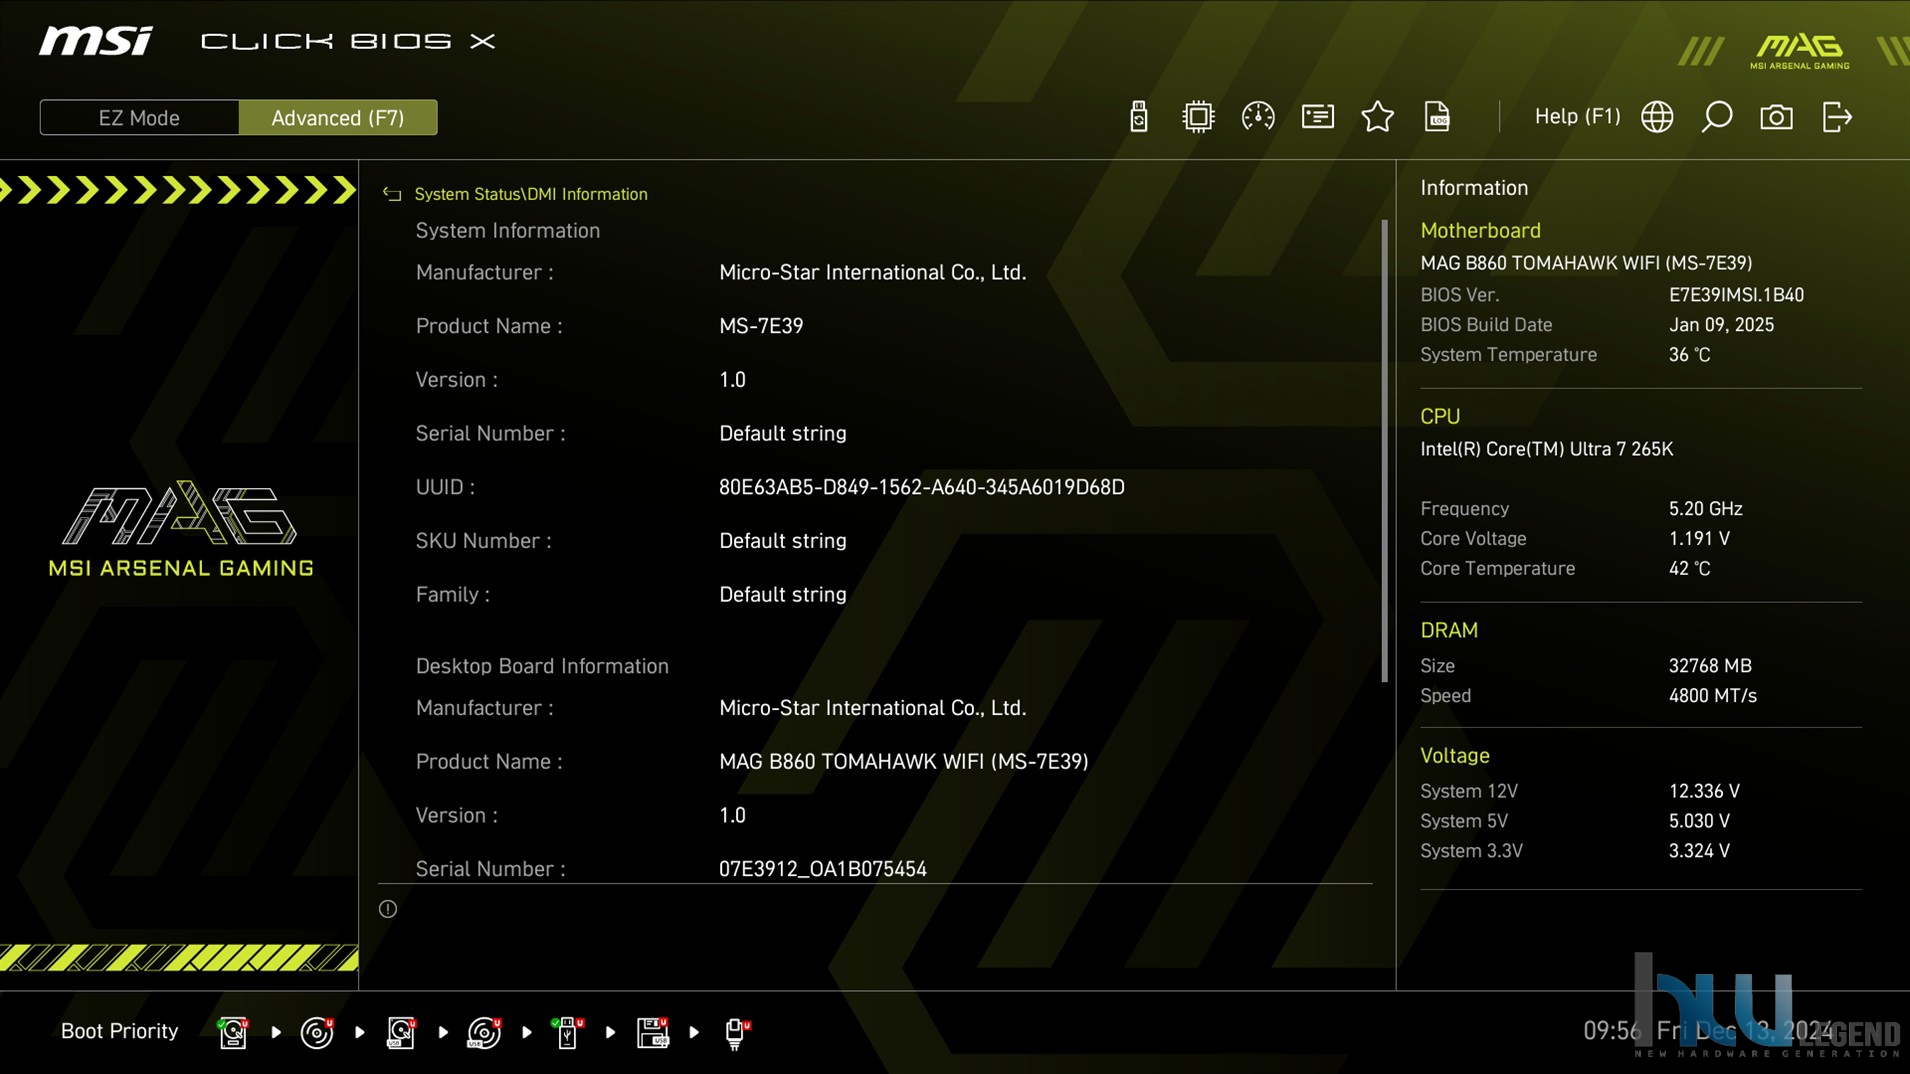This screenshot has height=1074, width=1910.
Task: Click the info circle icon below the list
Action: [x=388, y=909]
